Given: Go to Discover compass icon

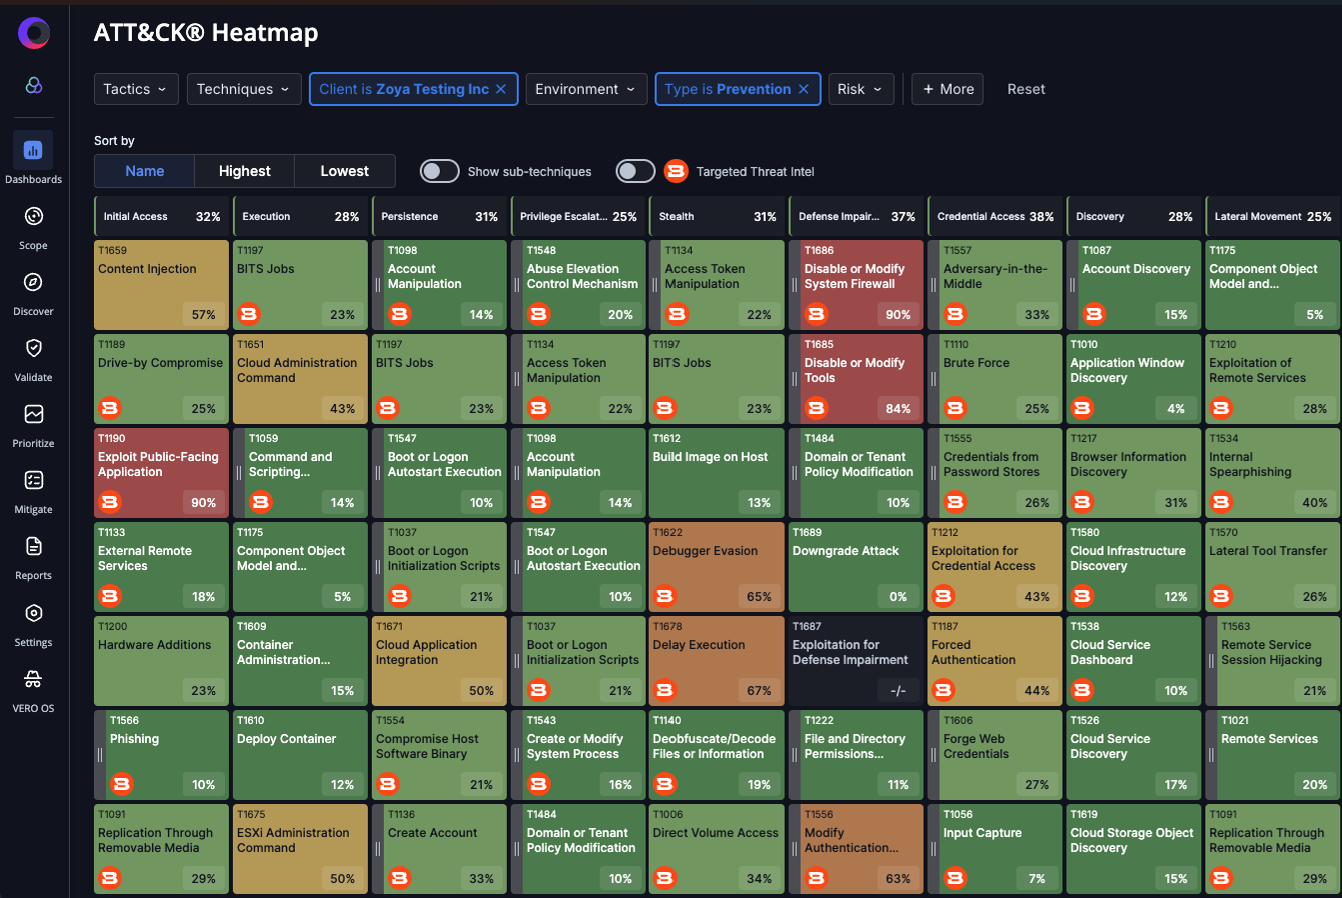Looking at the screenshot, I should pyautogui.click(x=33, y=283).
